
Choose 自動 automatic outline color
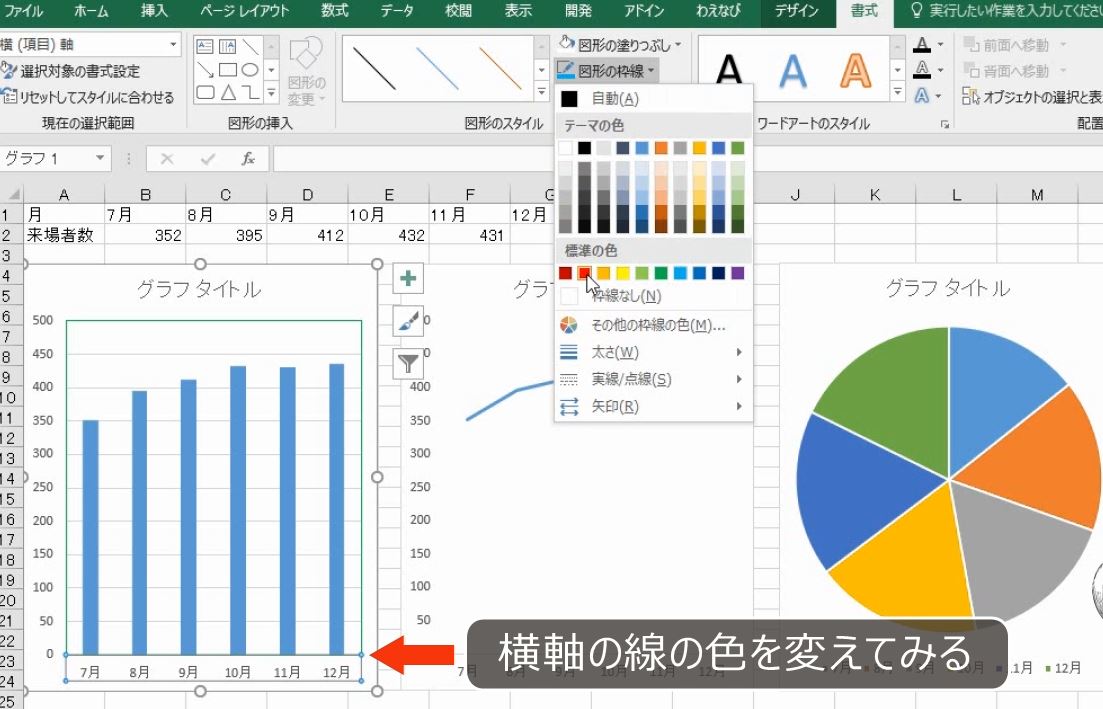tap(653, 98)
